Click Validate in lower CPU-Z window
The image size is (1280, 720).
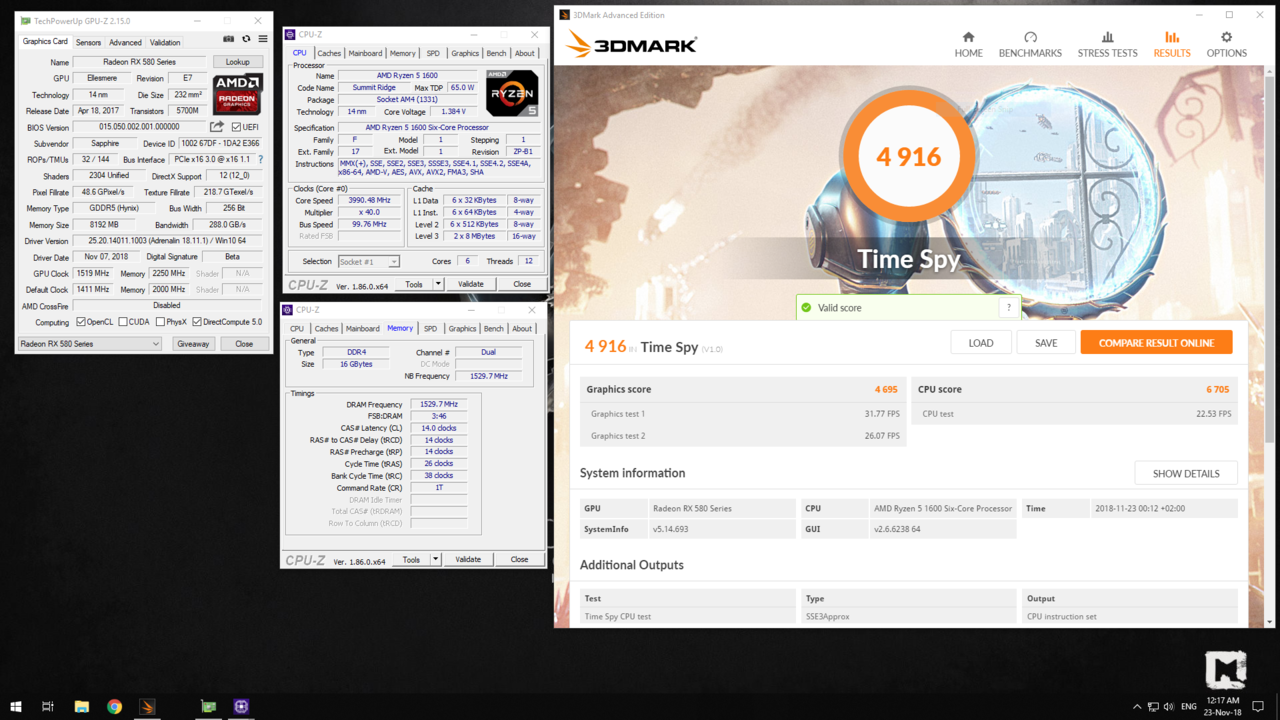pyautogui.click(x=468, y=560)
